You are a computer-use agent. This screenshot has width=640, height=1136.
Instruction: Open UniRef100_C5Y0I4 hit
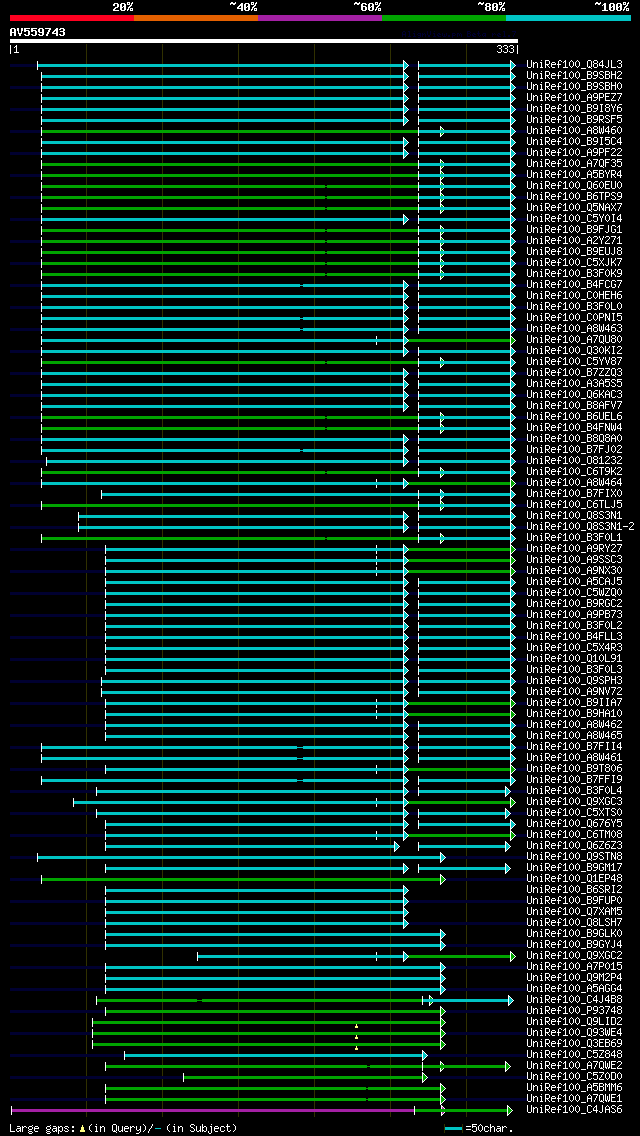(x=574, y=219)
